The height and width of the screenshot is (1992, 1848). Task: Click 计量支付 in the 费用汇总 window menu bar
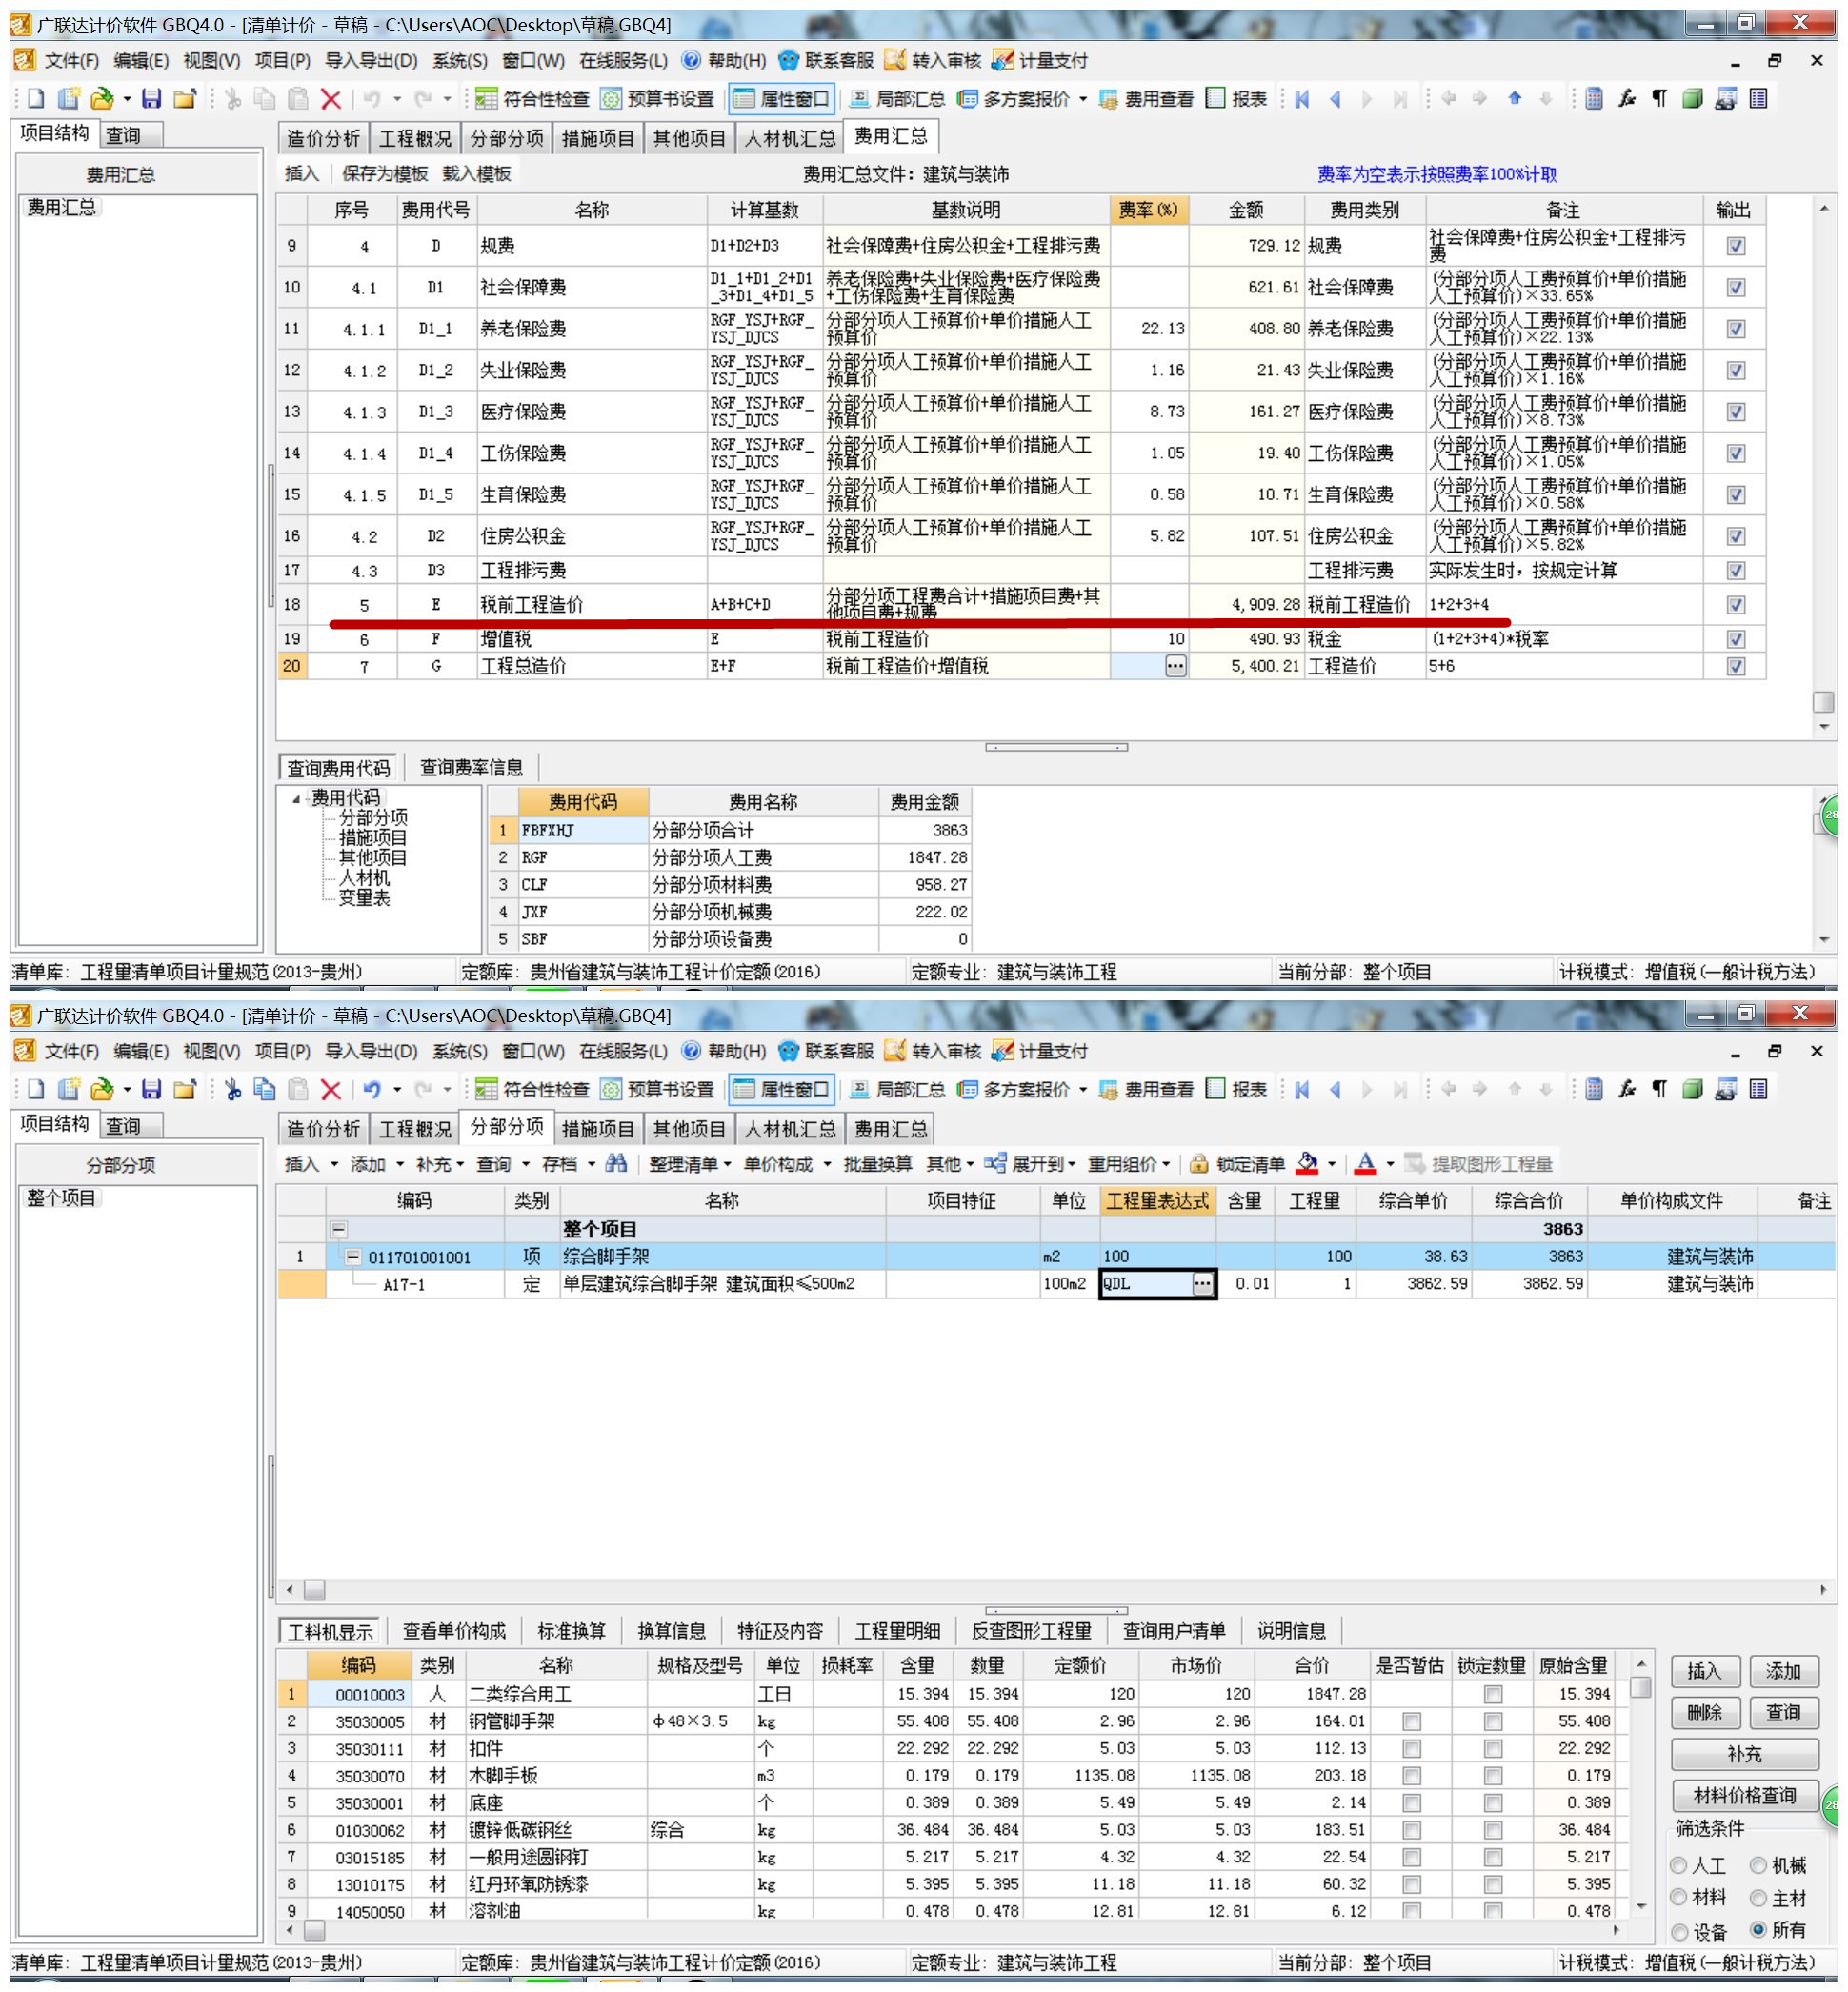click(1040, 60)
